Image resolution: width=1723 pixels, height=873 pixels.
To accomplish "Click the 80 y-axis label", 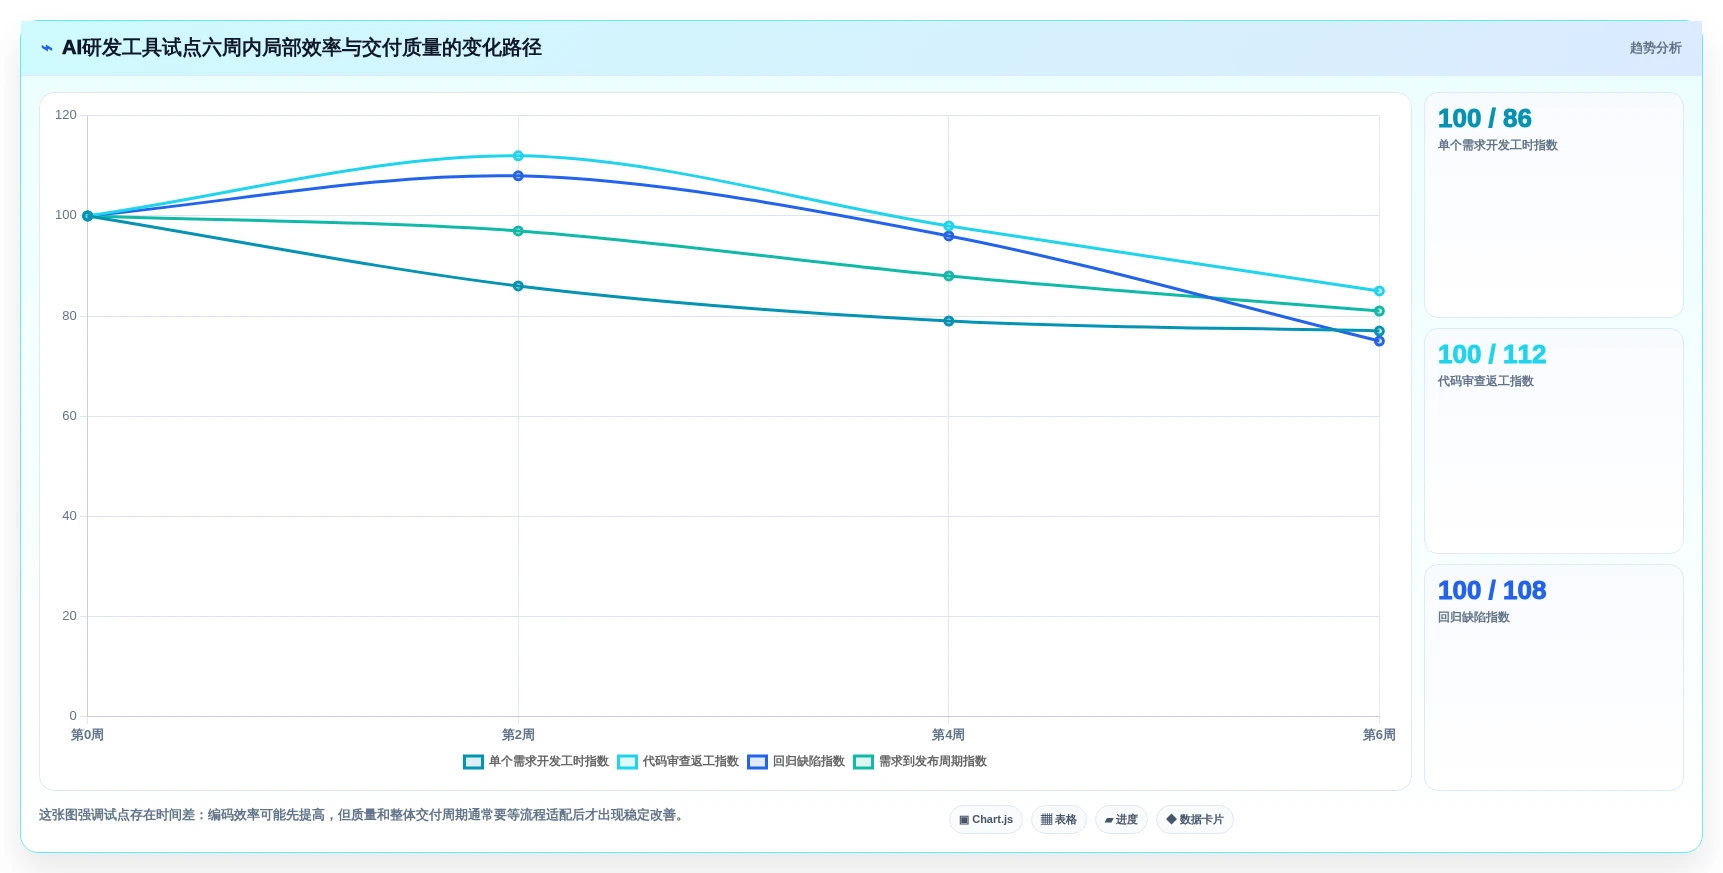I will [69, 316].
